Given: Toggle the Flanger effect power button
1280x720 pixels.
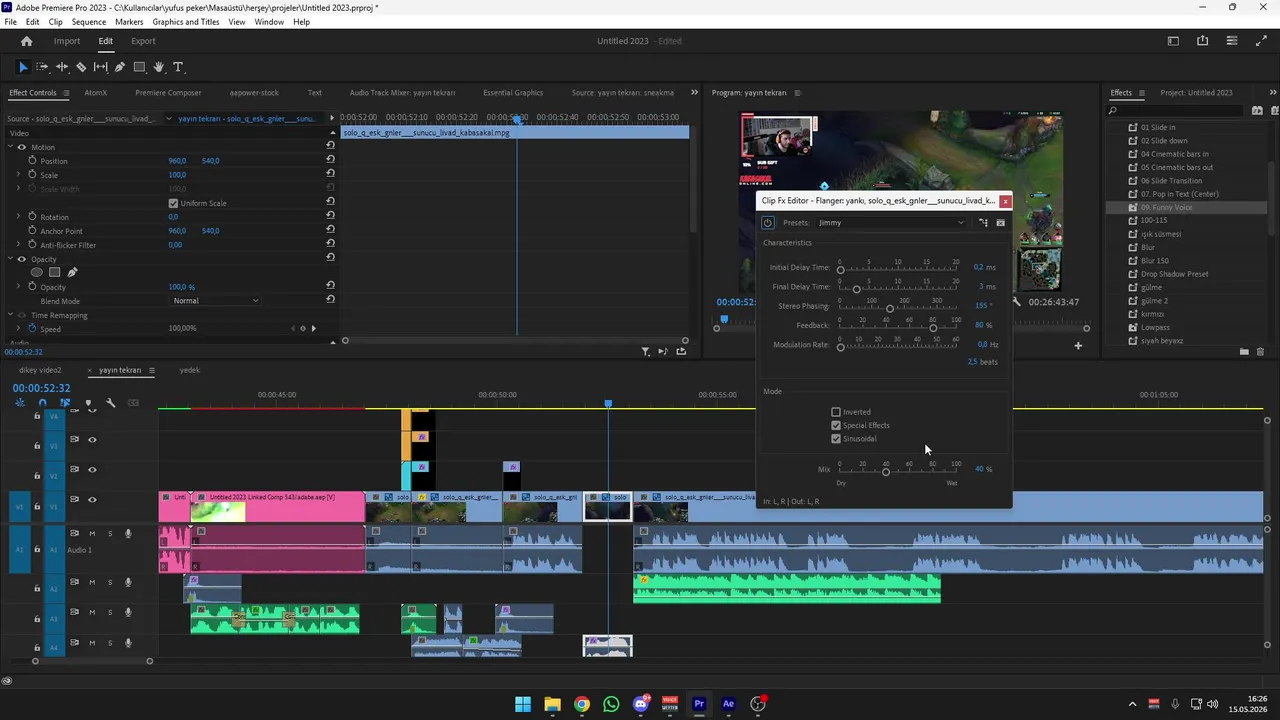Looking at the screenshot, I should click(768, 223).
